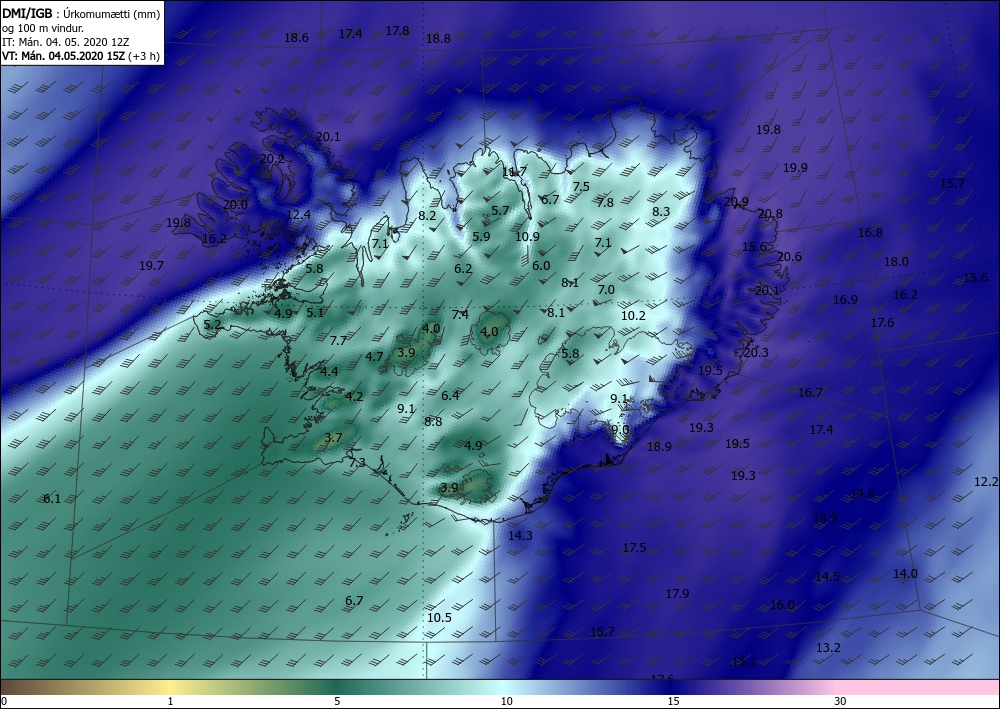This screenshot has height=709, width=1000.
Task: Click the map value '19.7'
Action: point(151,266)
